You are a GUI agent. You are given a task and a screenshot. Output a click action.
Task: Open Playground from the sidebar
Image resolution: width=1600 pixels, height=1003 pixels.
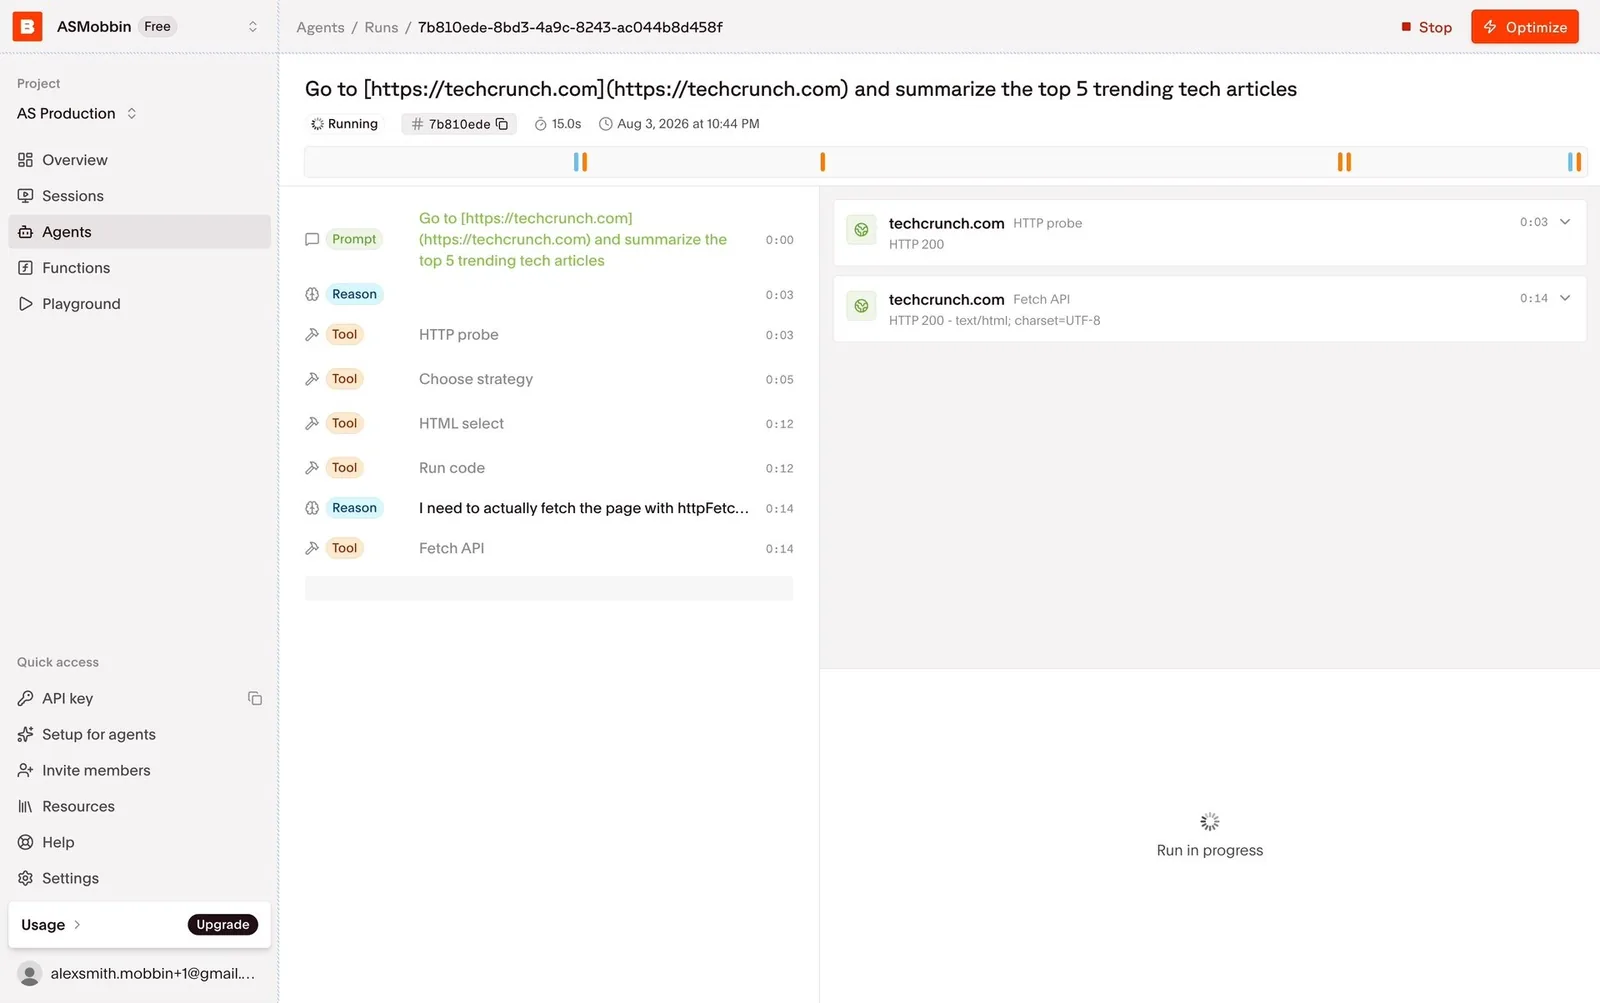tap(139, 304)
